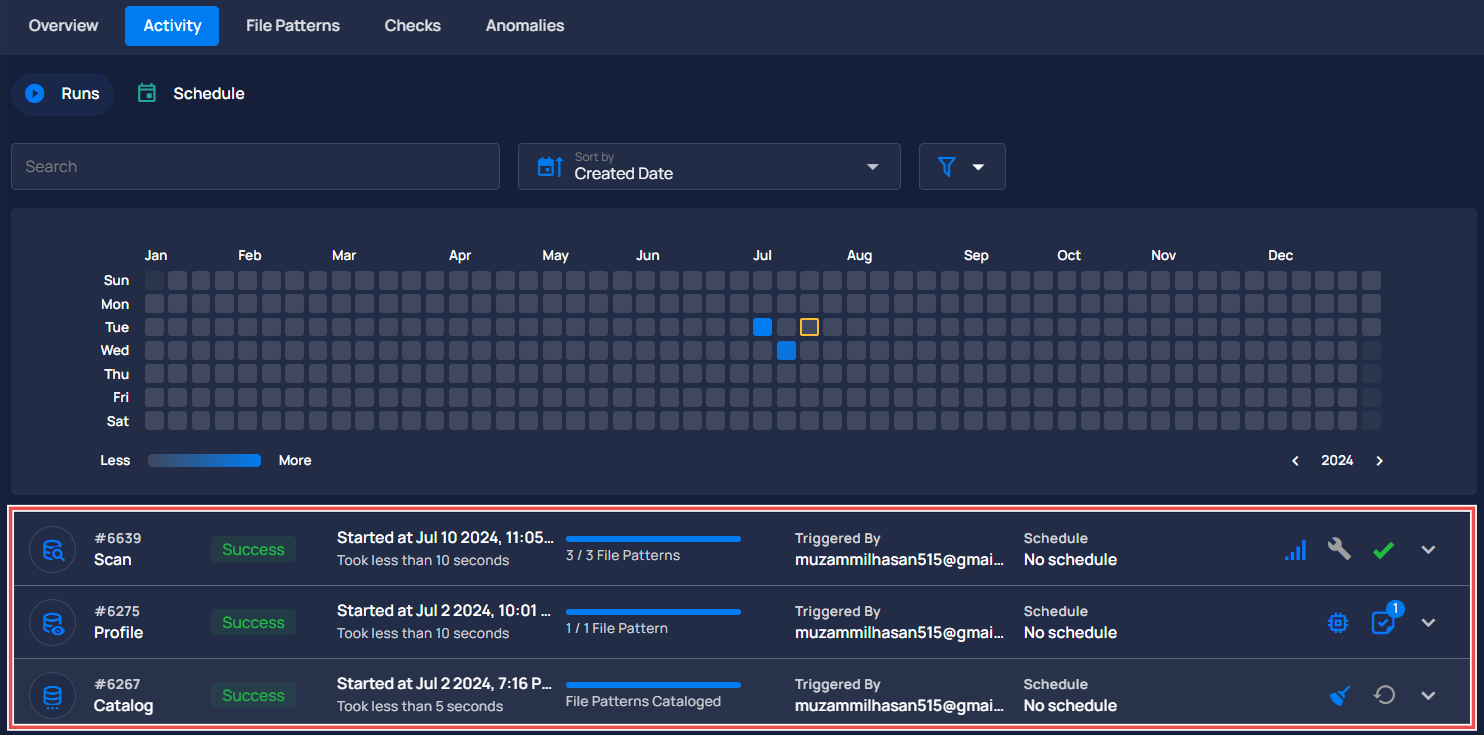Image resolution: width=1484 pixels, height=735 pixels.
Task: Click the Schedule calendar icon
Action: click(147, 93)
